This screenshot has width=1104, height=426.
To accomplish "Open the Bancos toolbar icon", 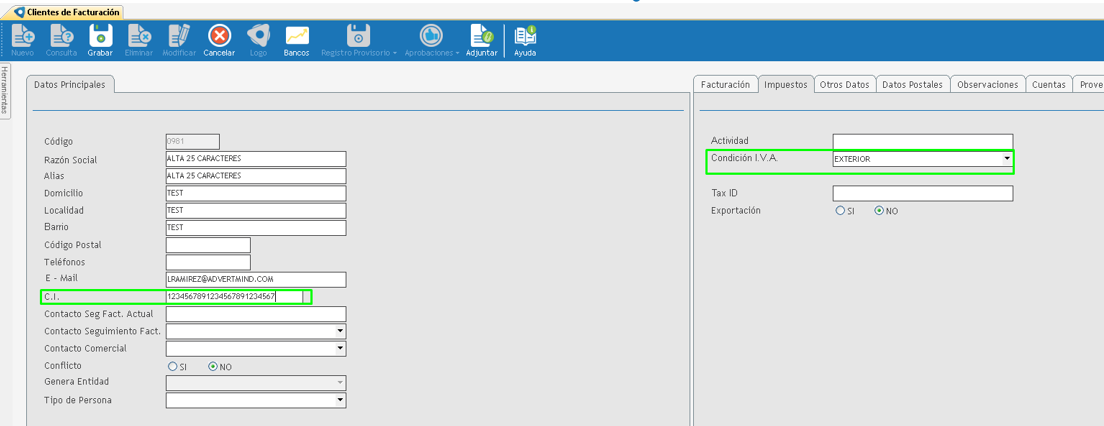I will (297, 39).
